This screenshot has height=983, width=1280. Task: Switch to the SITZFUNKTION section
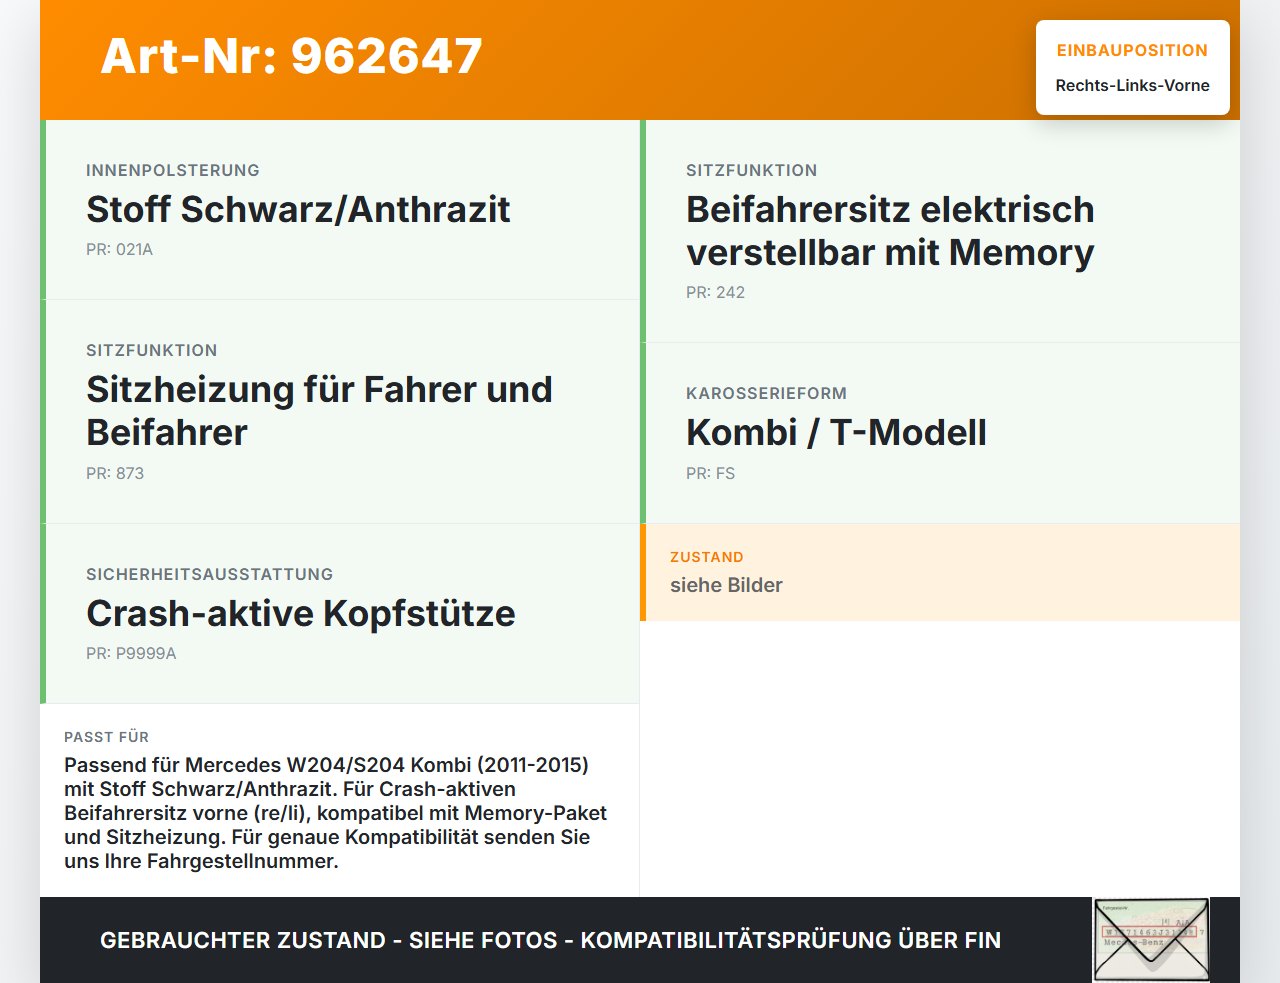(x=151, y=350)
